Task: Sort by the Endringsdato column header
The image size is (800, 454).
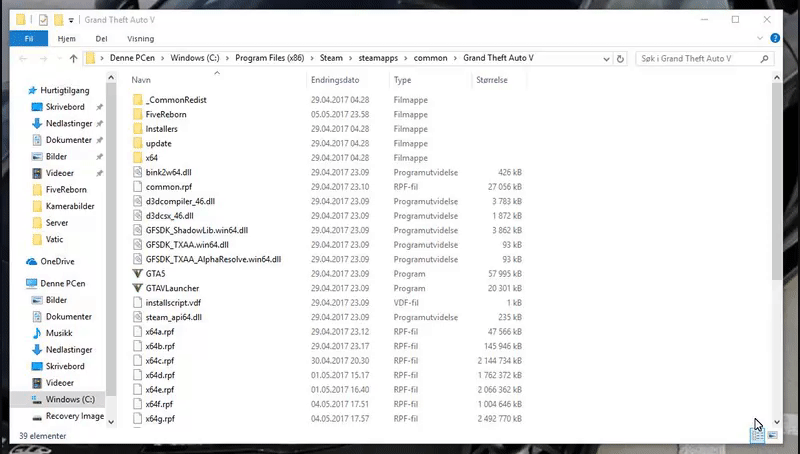Action: click(x=335, y=80)
